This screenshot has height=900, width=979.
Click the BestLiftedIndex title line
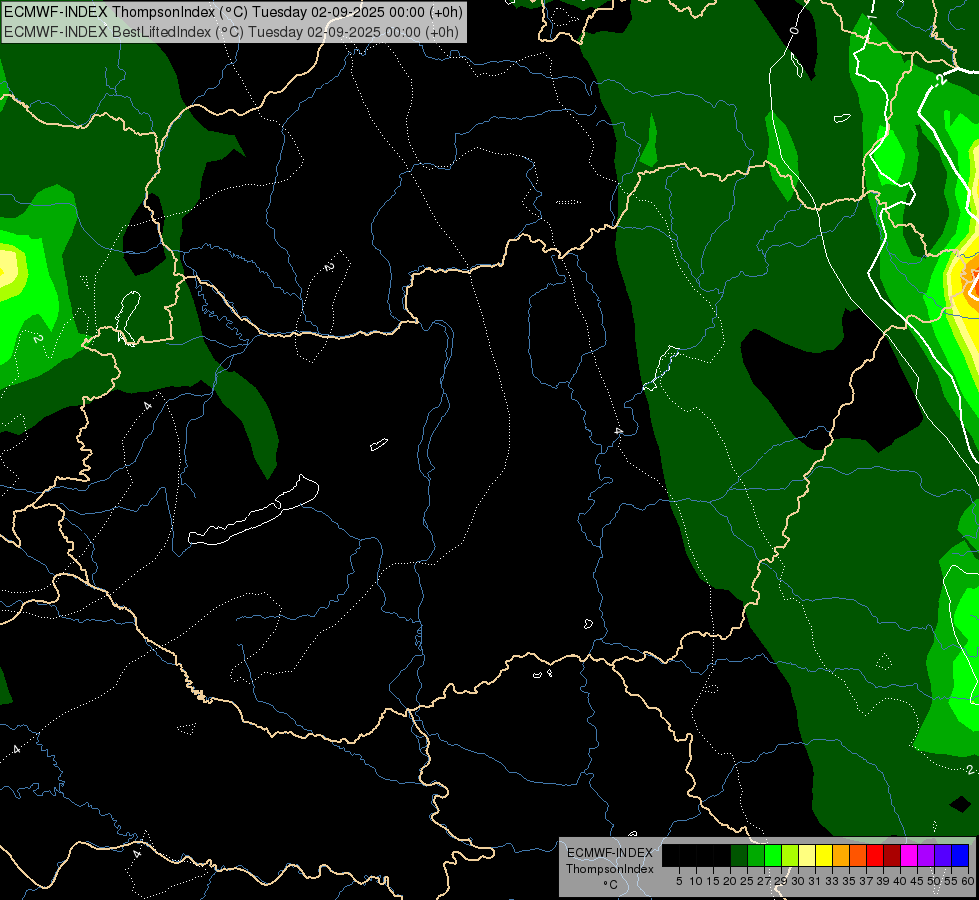tap(232, 32)
